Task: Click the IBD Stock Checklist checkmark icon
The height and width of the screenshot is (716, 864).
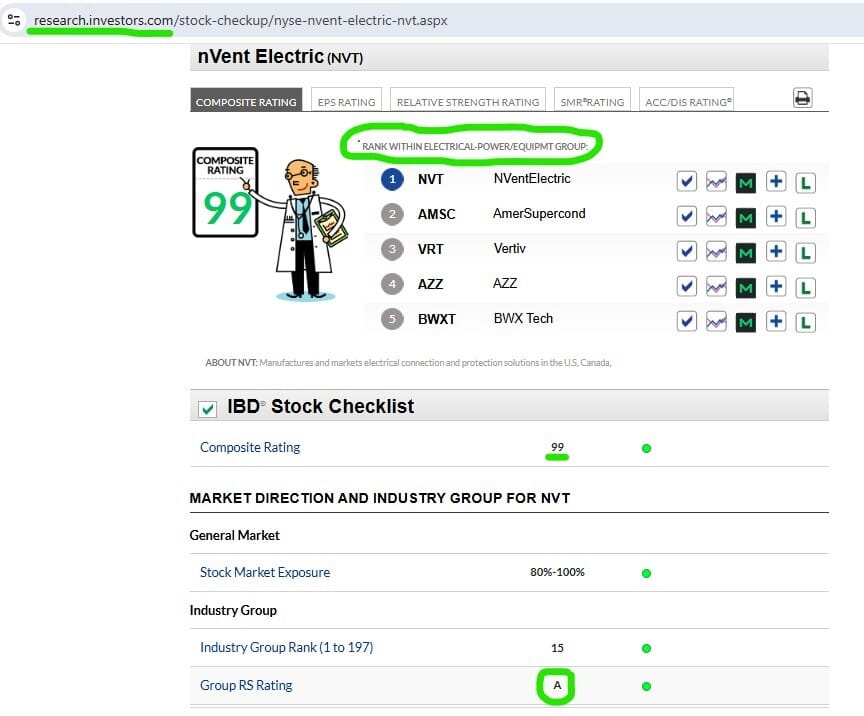Action: [x=207, y=408]
